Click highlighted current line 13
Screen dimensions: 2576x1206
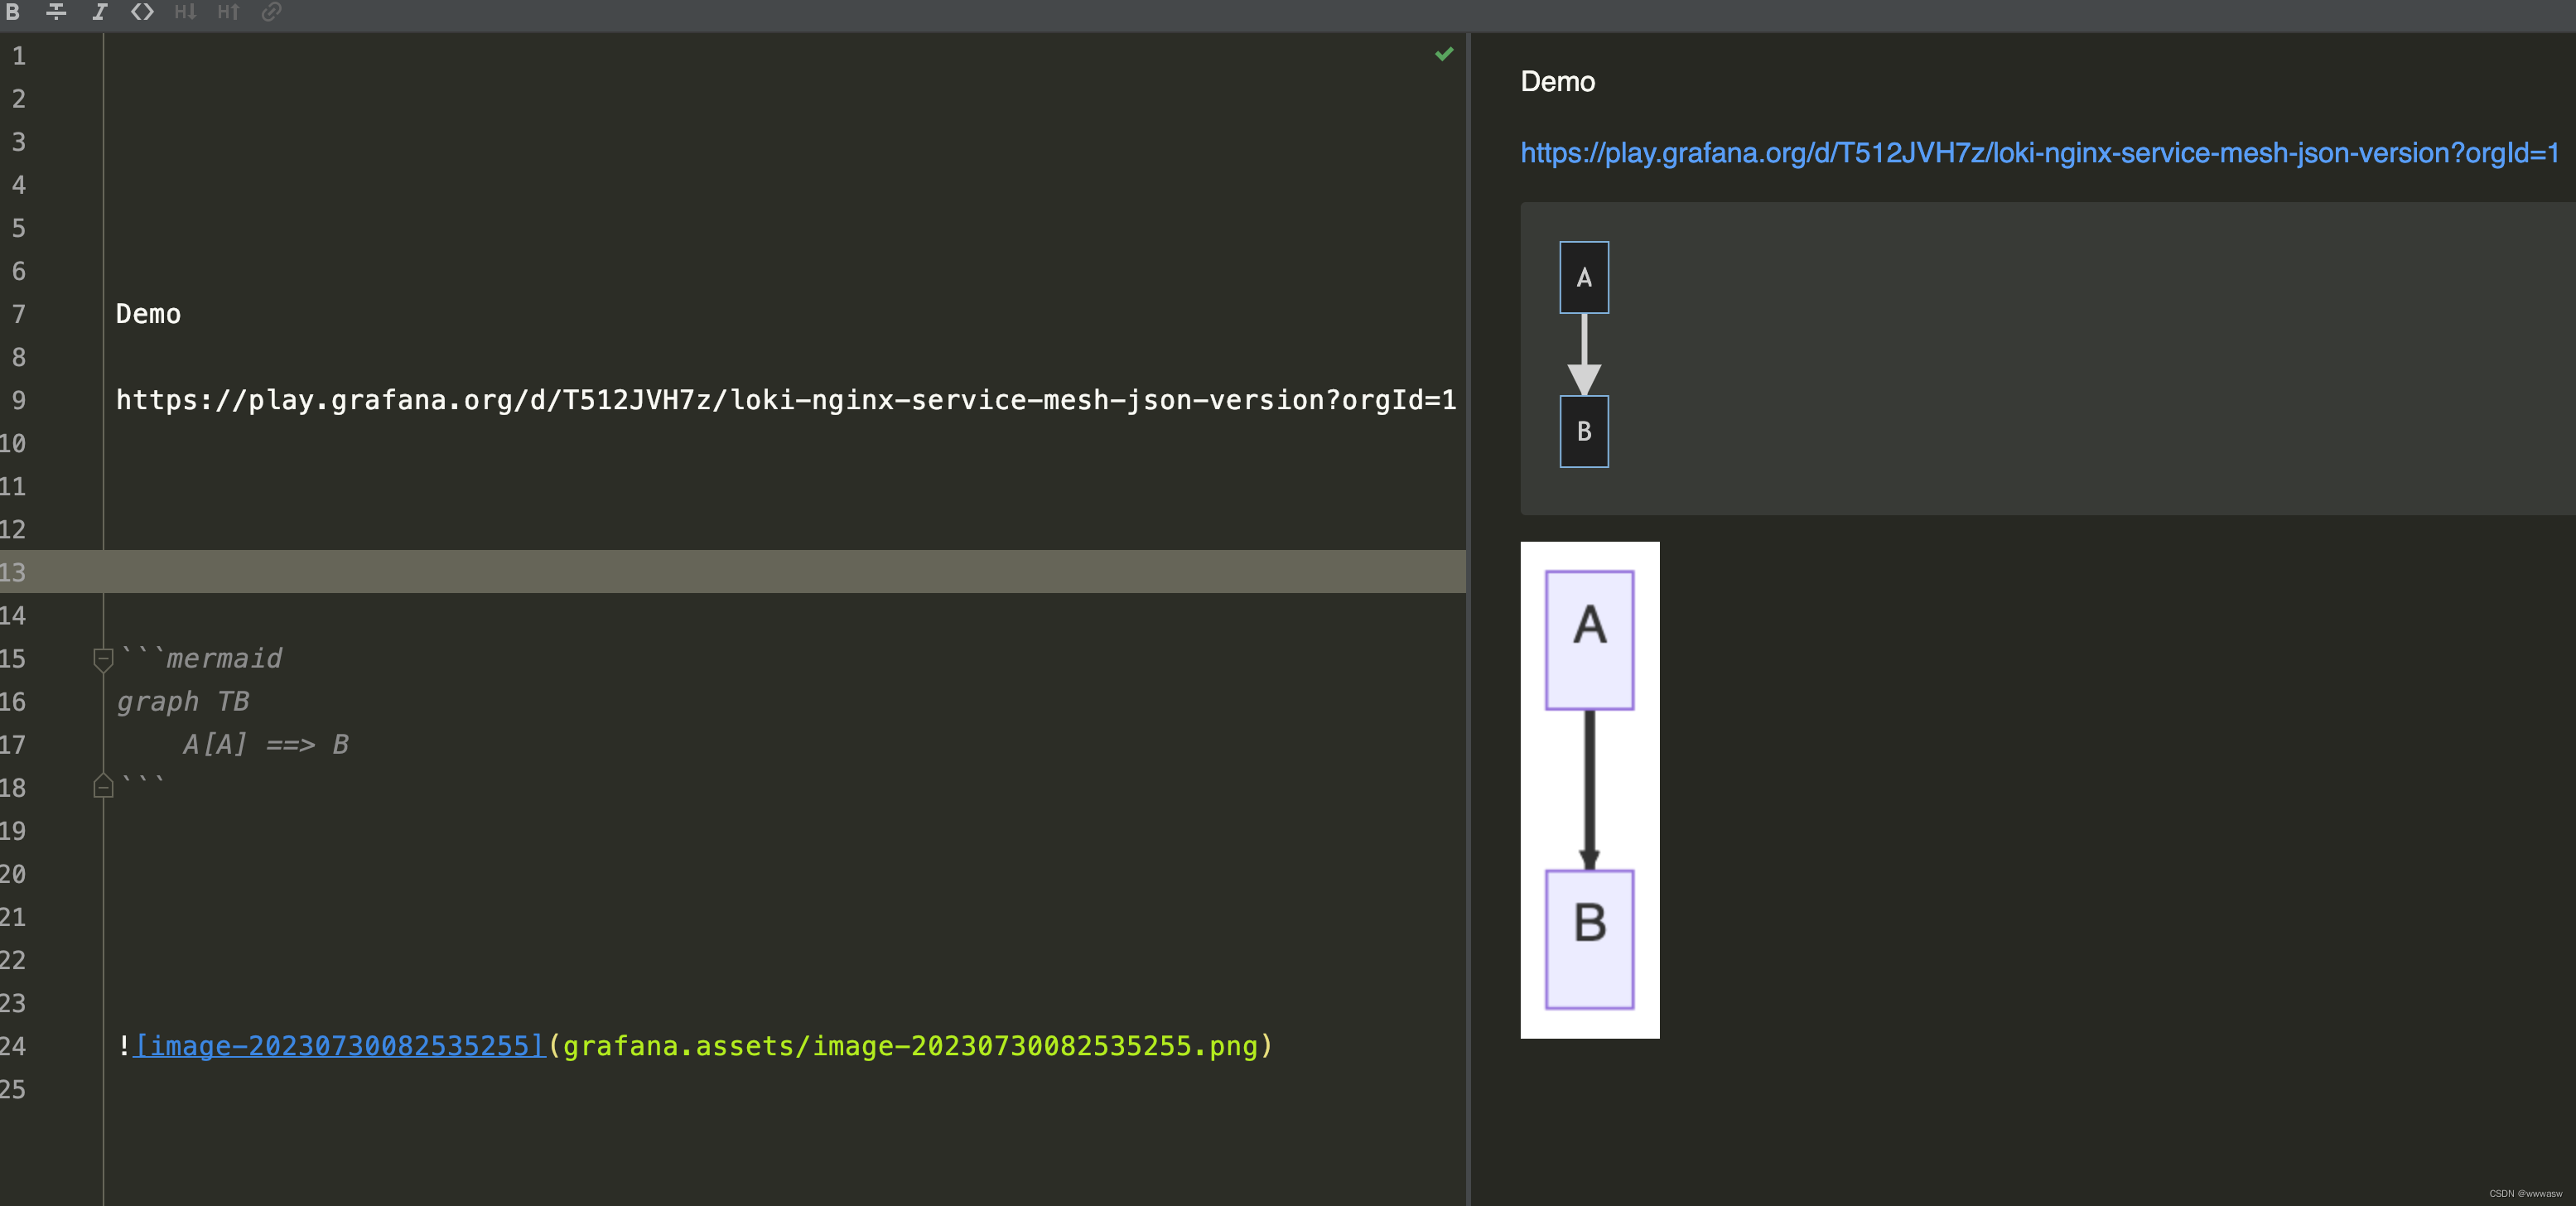[733, 572]
